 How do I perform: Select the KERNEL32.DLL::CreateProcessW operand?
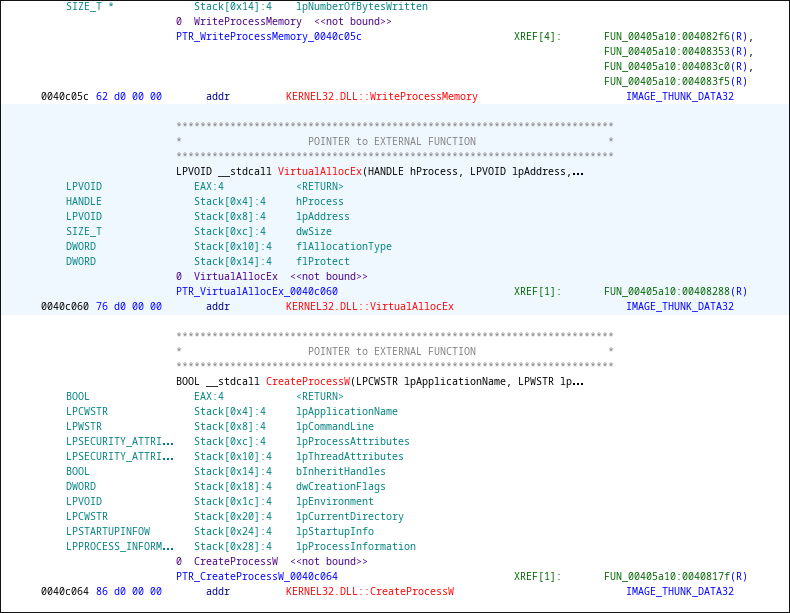click(x=369, y=592)
